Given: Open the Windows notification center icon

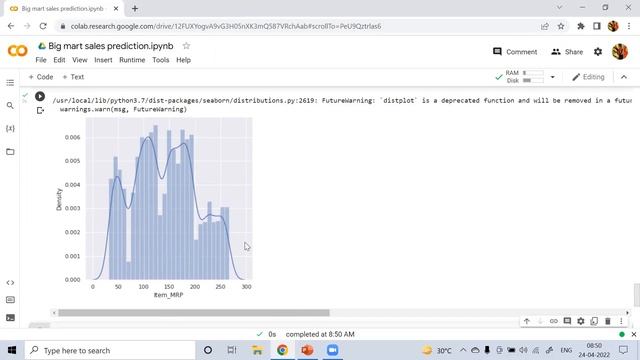Looking at the screenshot, I should click(623, 350).
